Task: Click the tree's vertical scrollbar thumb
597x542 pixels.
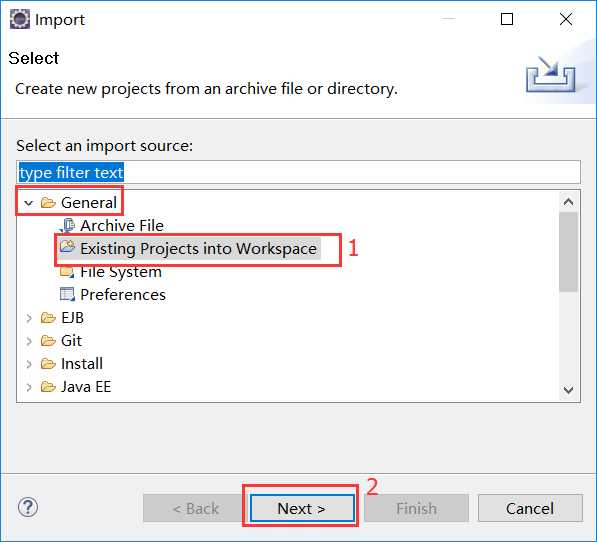Action: tap(568, 252)
